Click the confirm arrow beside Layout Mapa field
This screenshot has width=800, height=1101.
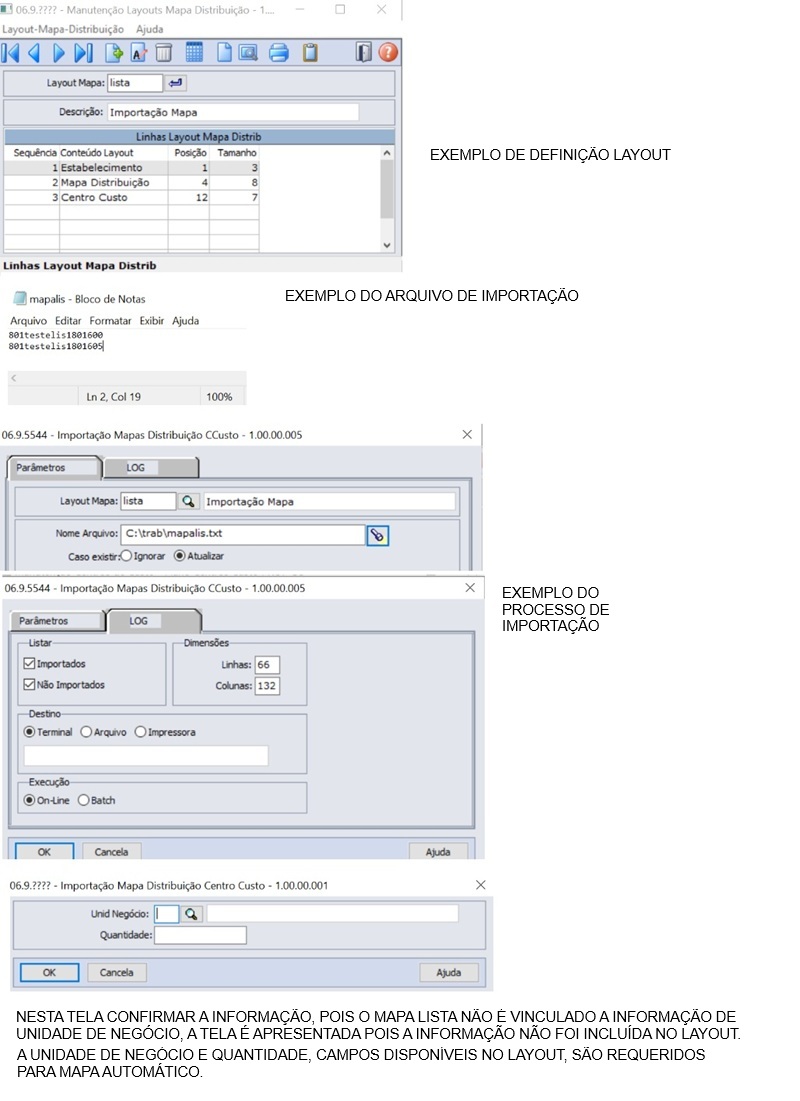tap(176, 83)
